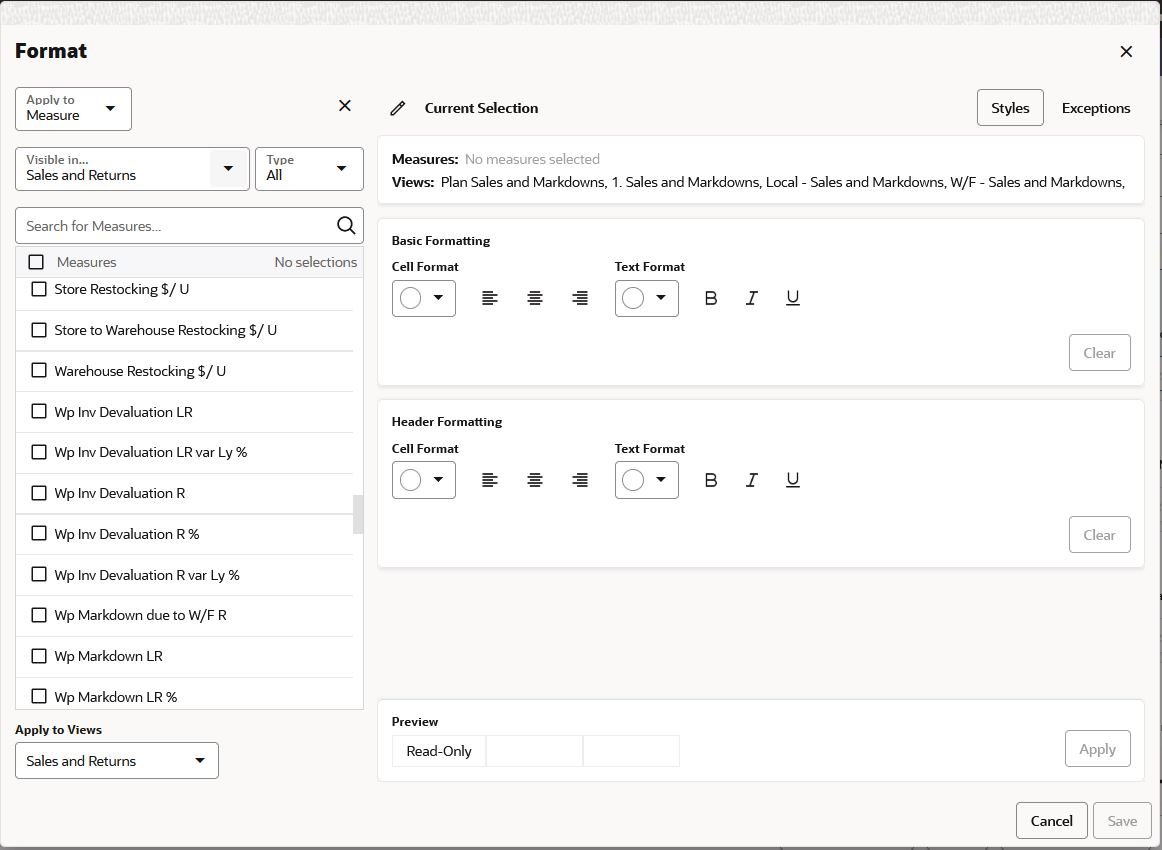The height and width of the screenshot is (850, 1162).
Task: Open Apply to Views dropdown
Action: tap(117, 760)
